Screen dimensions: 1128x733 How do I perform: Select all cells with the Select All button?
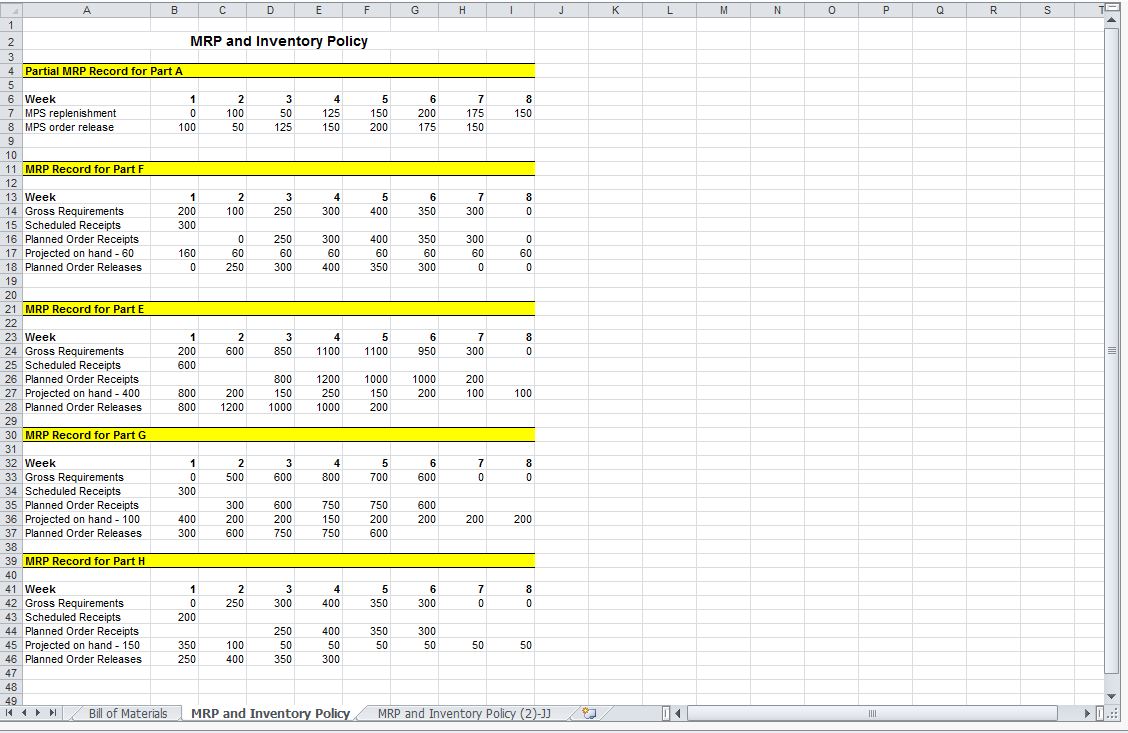(x=10, y=10)
